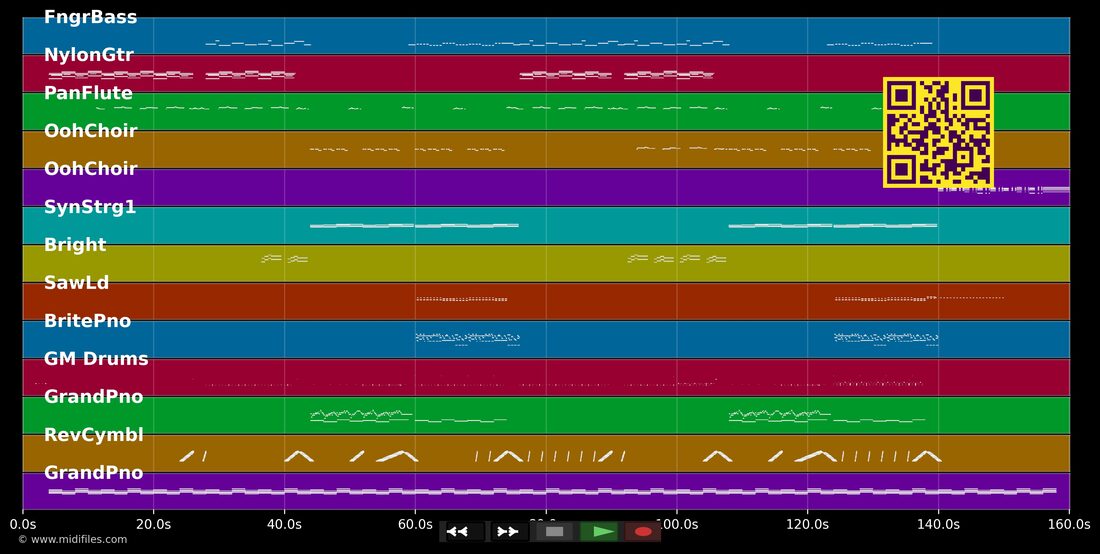Open the yellow QR code image

(938, 133)
